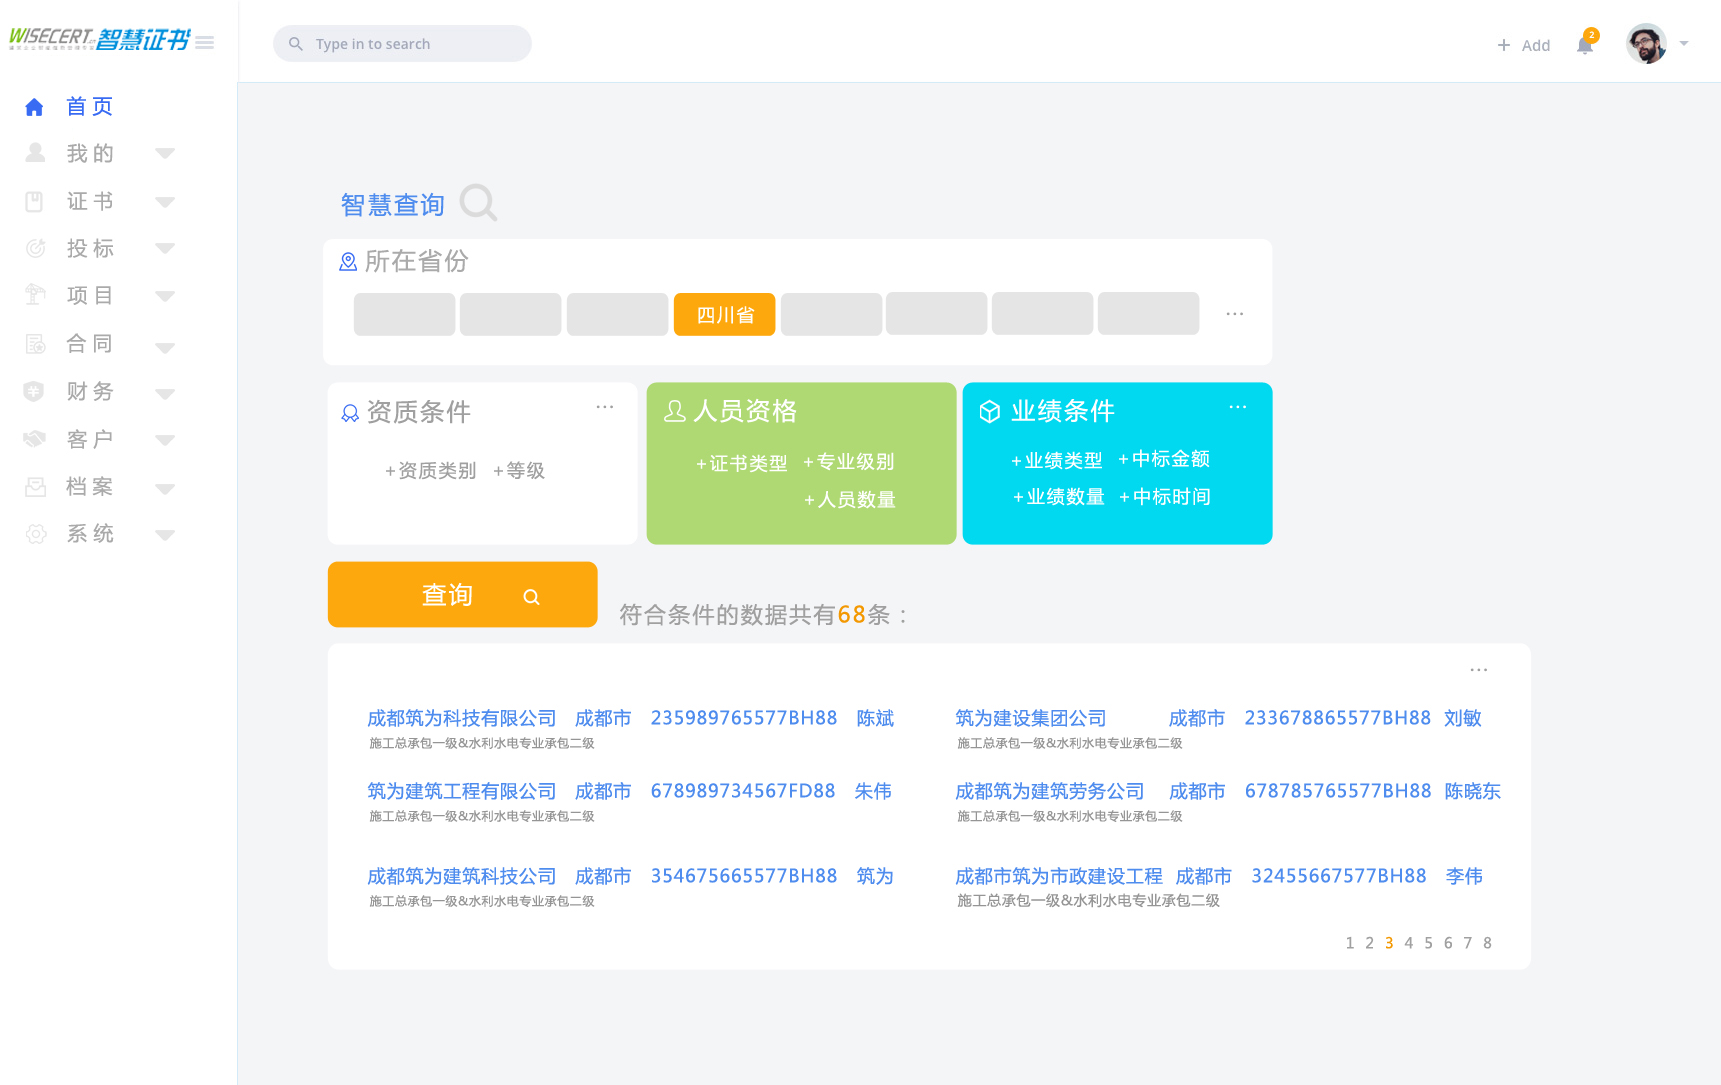1721x1085 pixels.
Task: Toggle the hamburger menu next to logo
Action: point(205,42)
